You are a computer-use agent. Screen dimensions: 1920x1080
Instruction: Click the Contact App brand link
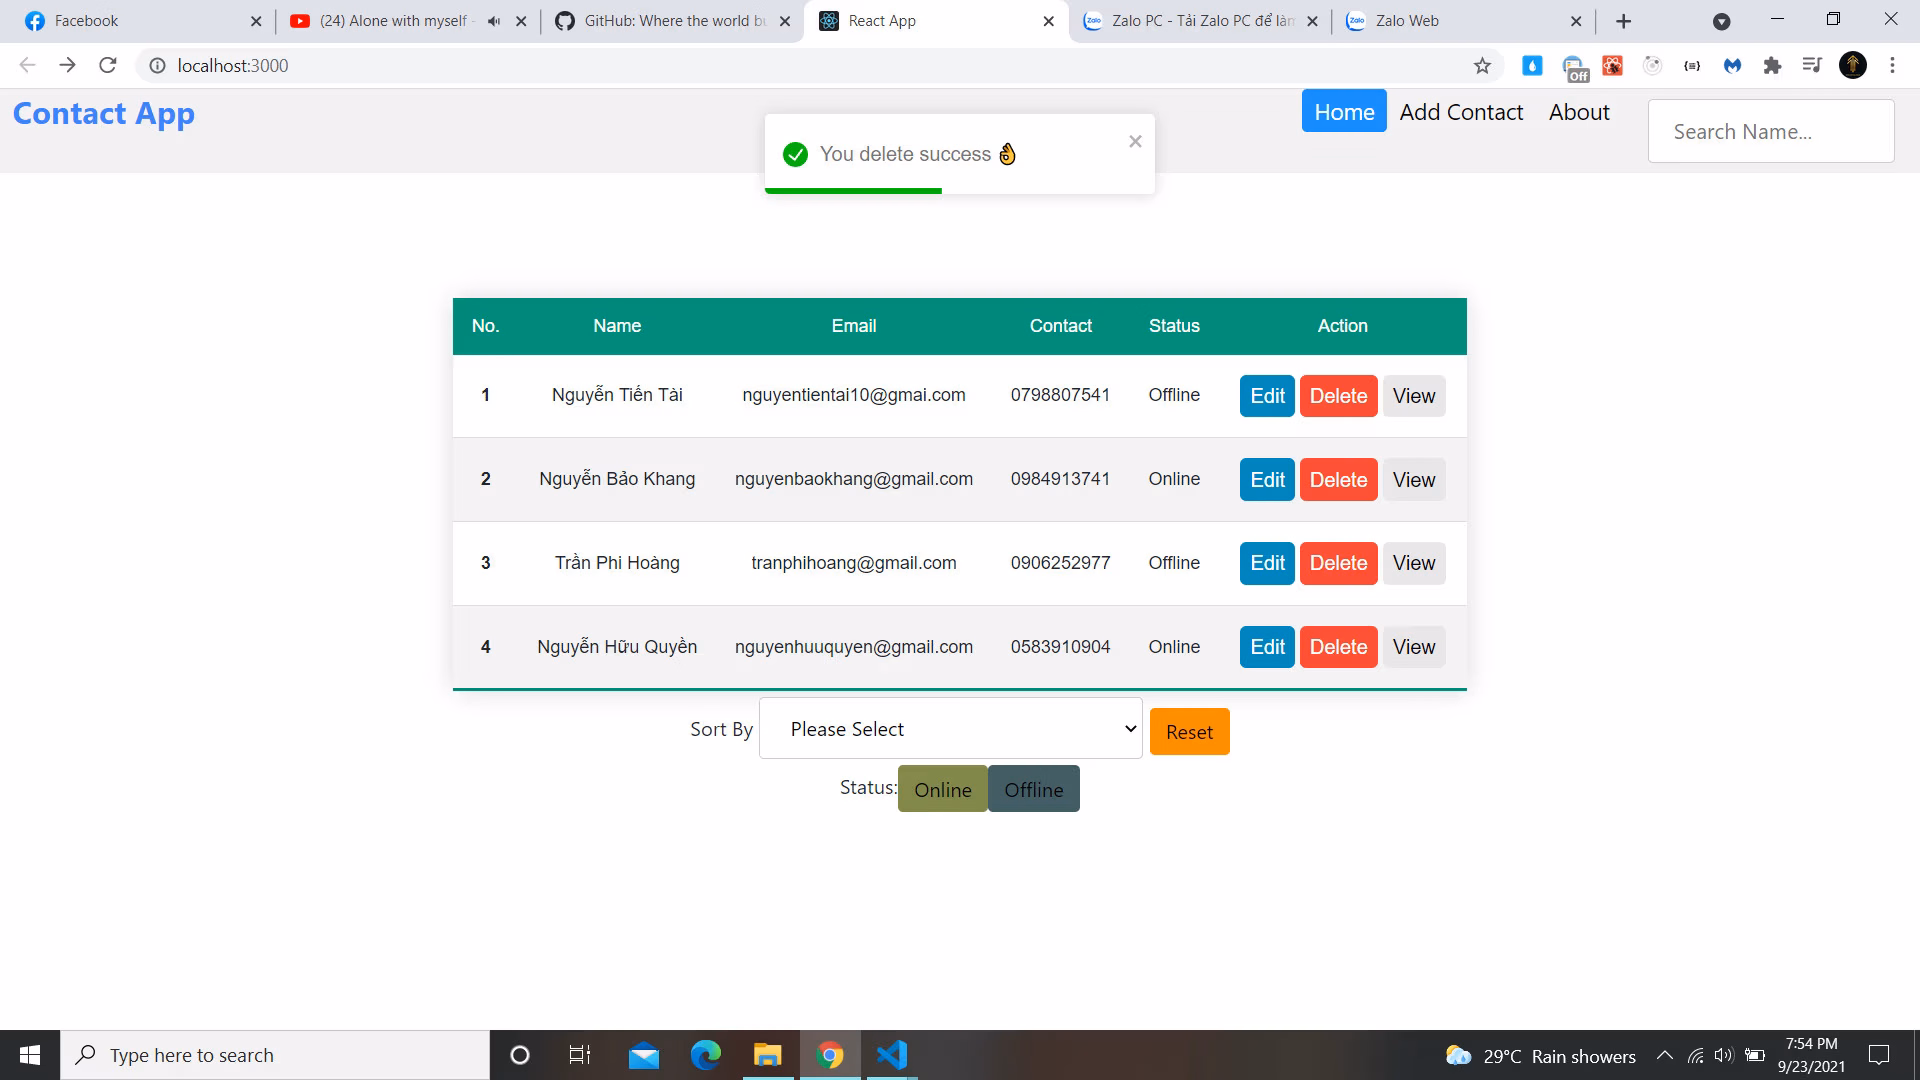(x=104, y=113)
